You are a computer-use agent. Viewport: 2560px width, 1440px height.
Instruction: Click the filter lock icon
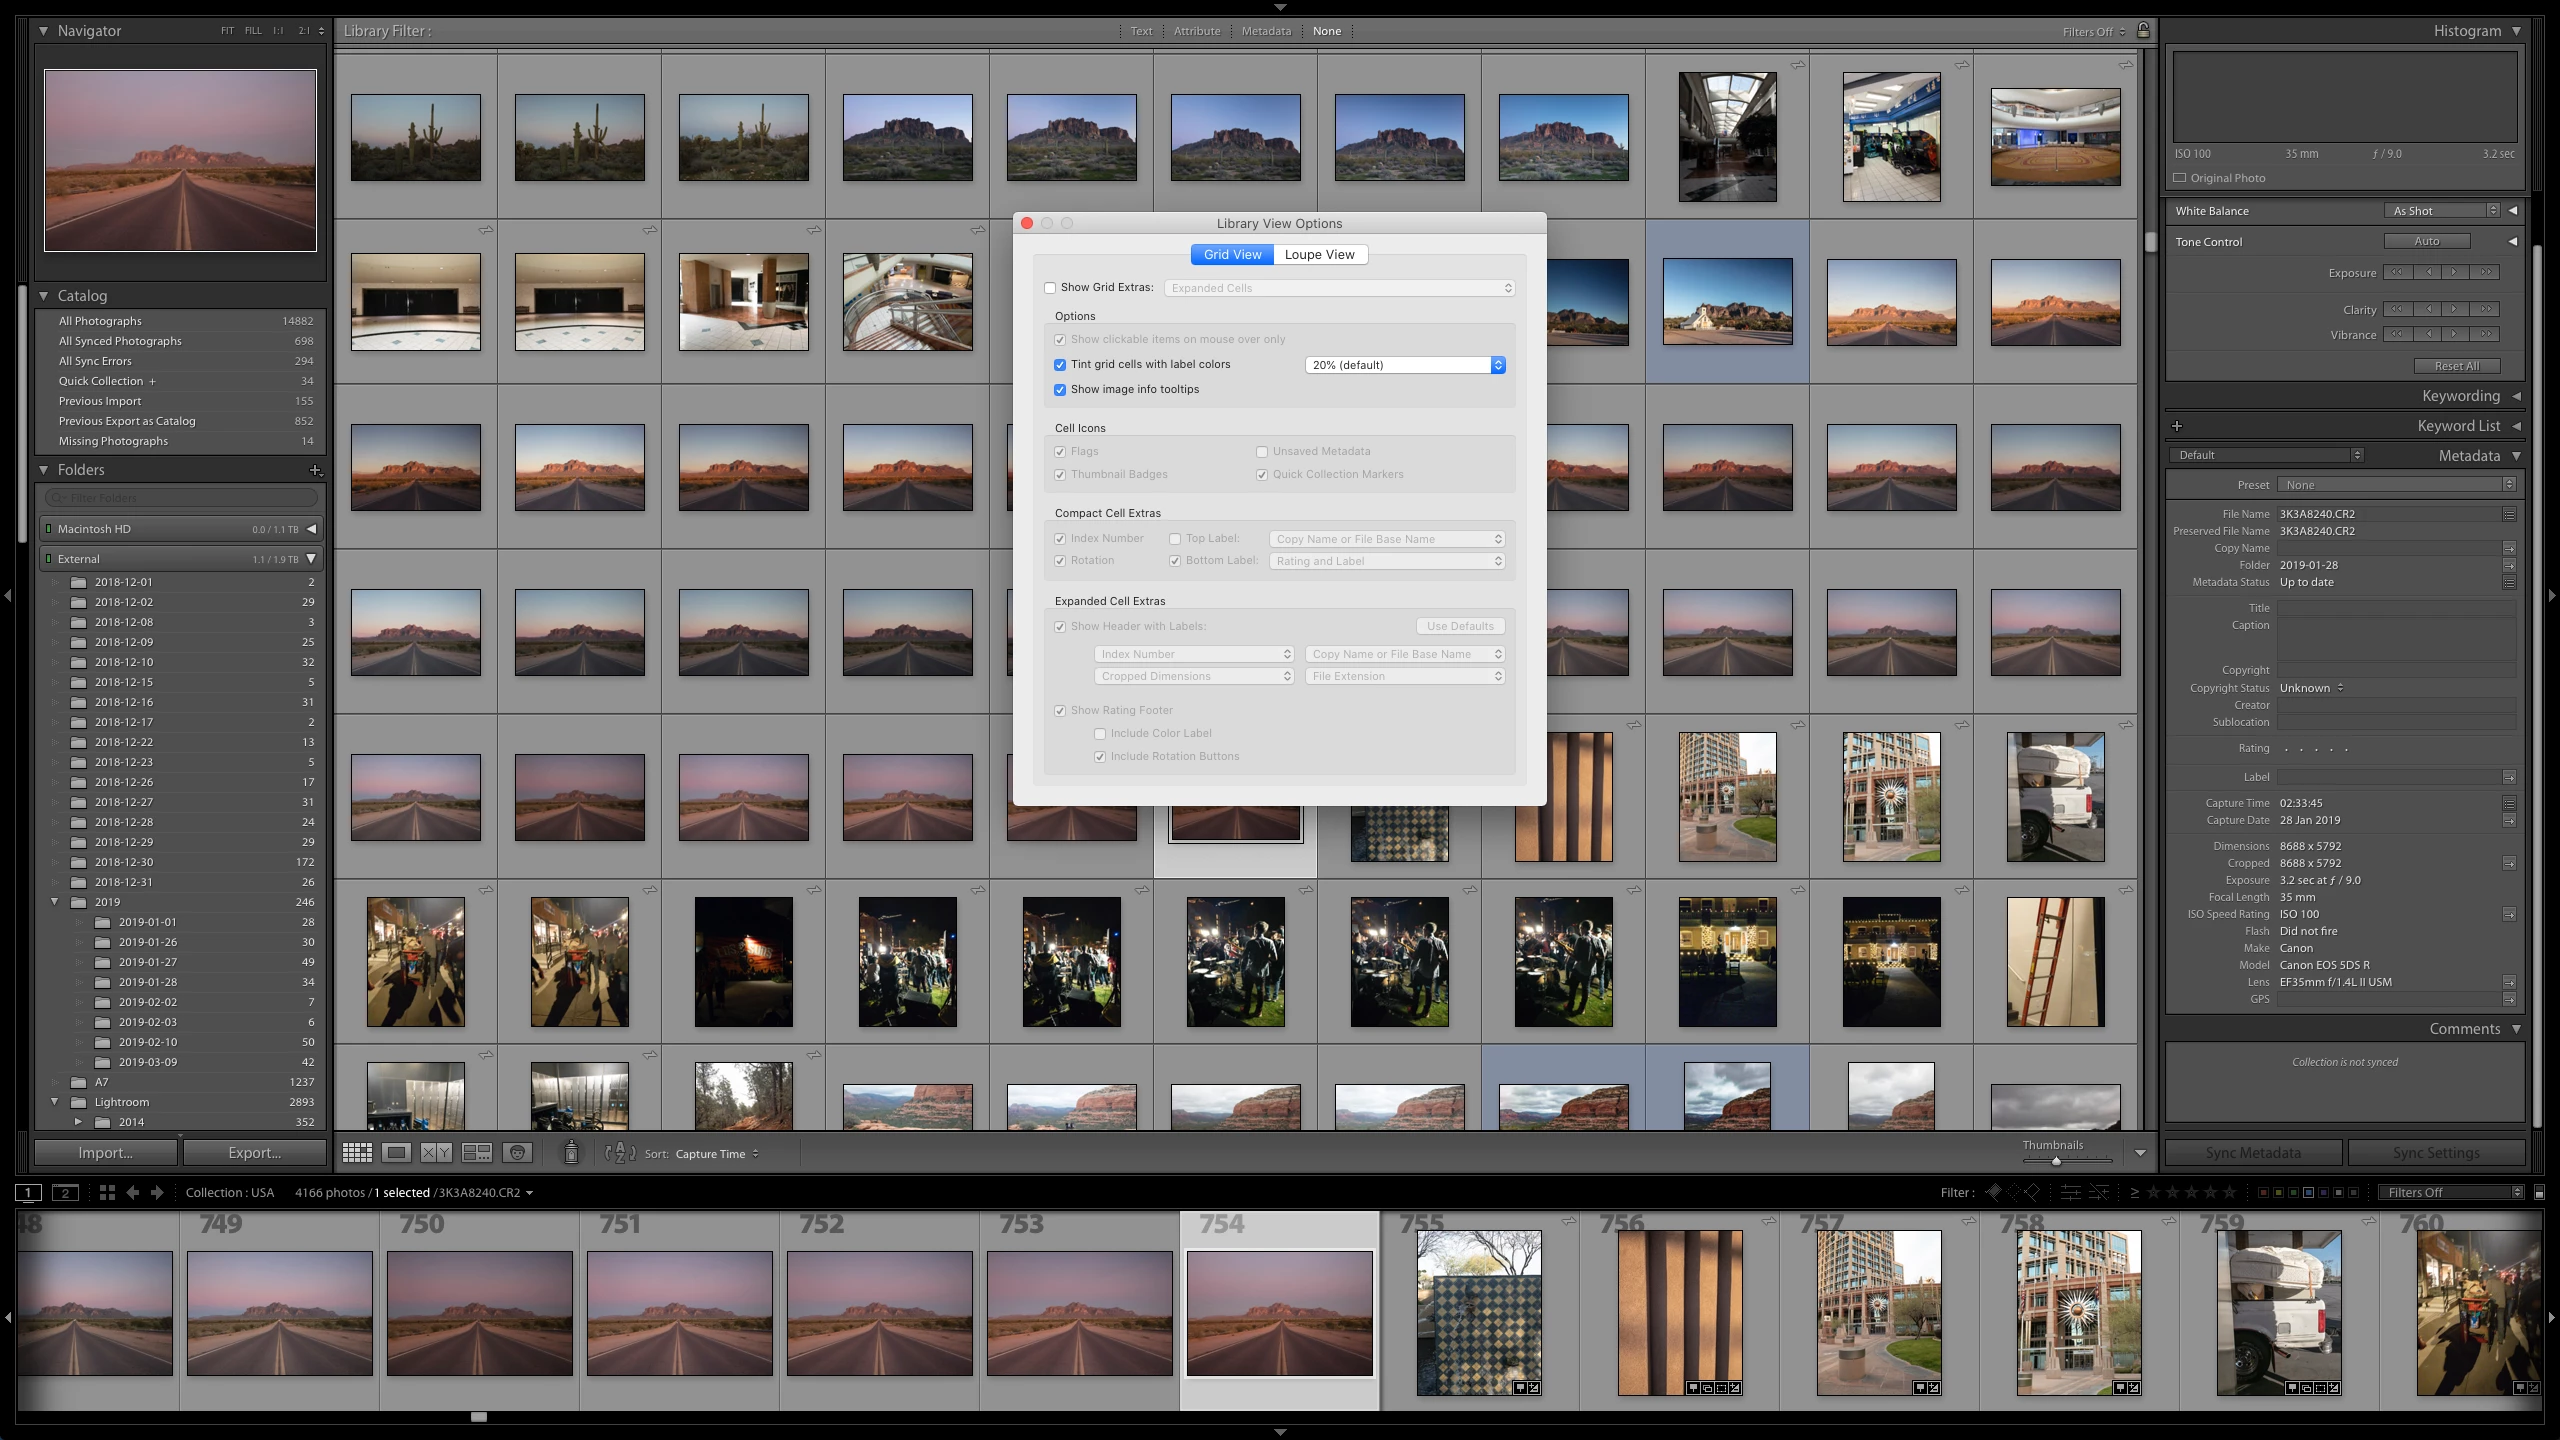2143,31
